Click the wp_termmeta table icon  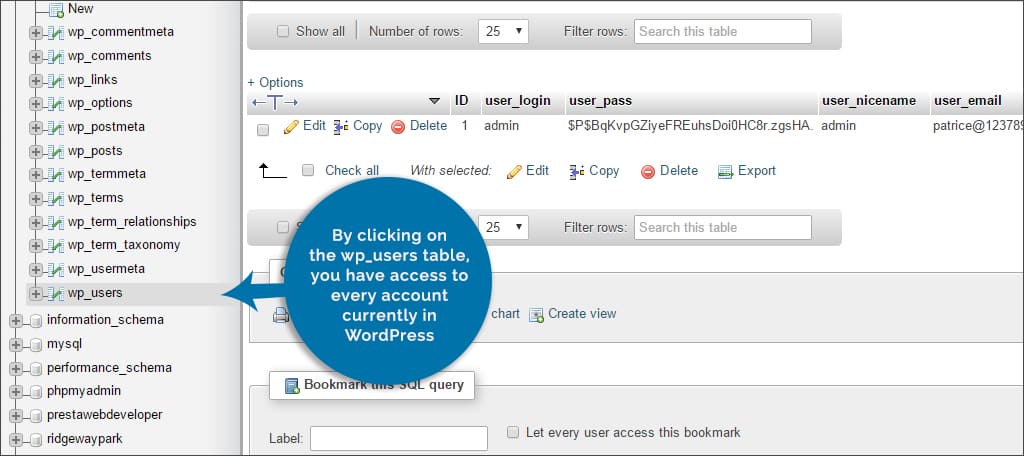(x=56, y=174)
